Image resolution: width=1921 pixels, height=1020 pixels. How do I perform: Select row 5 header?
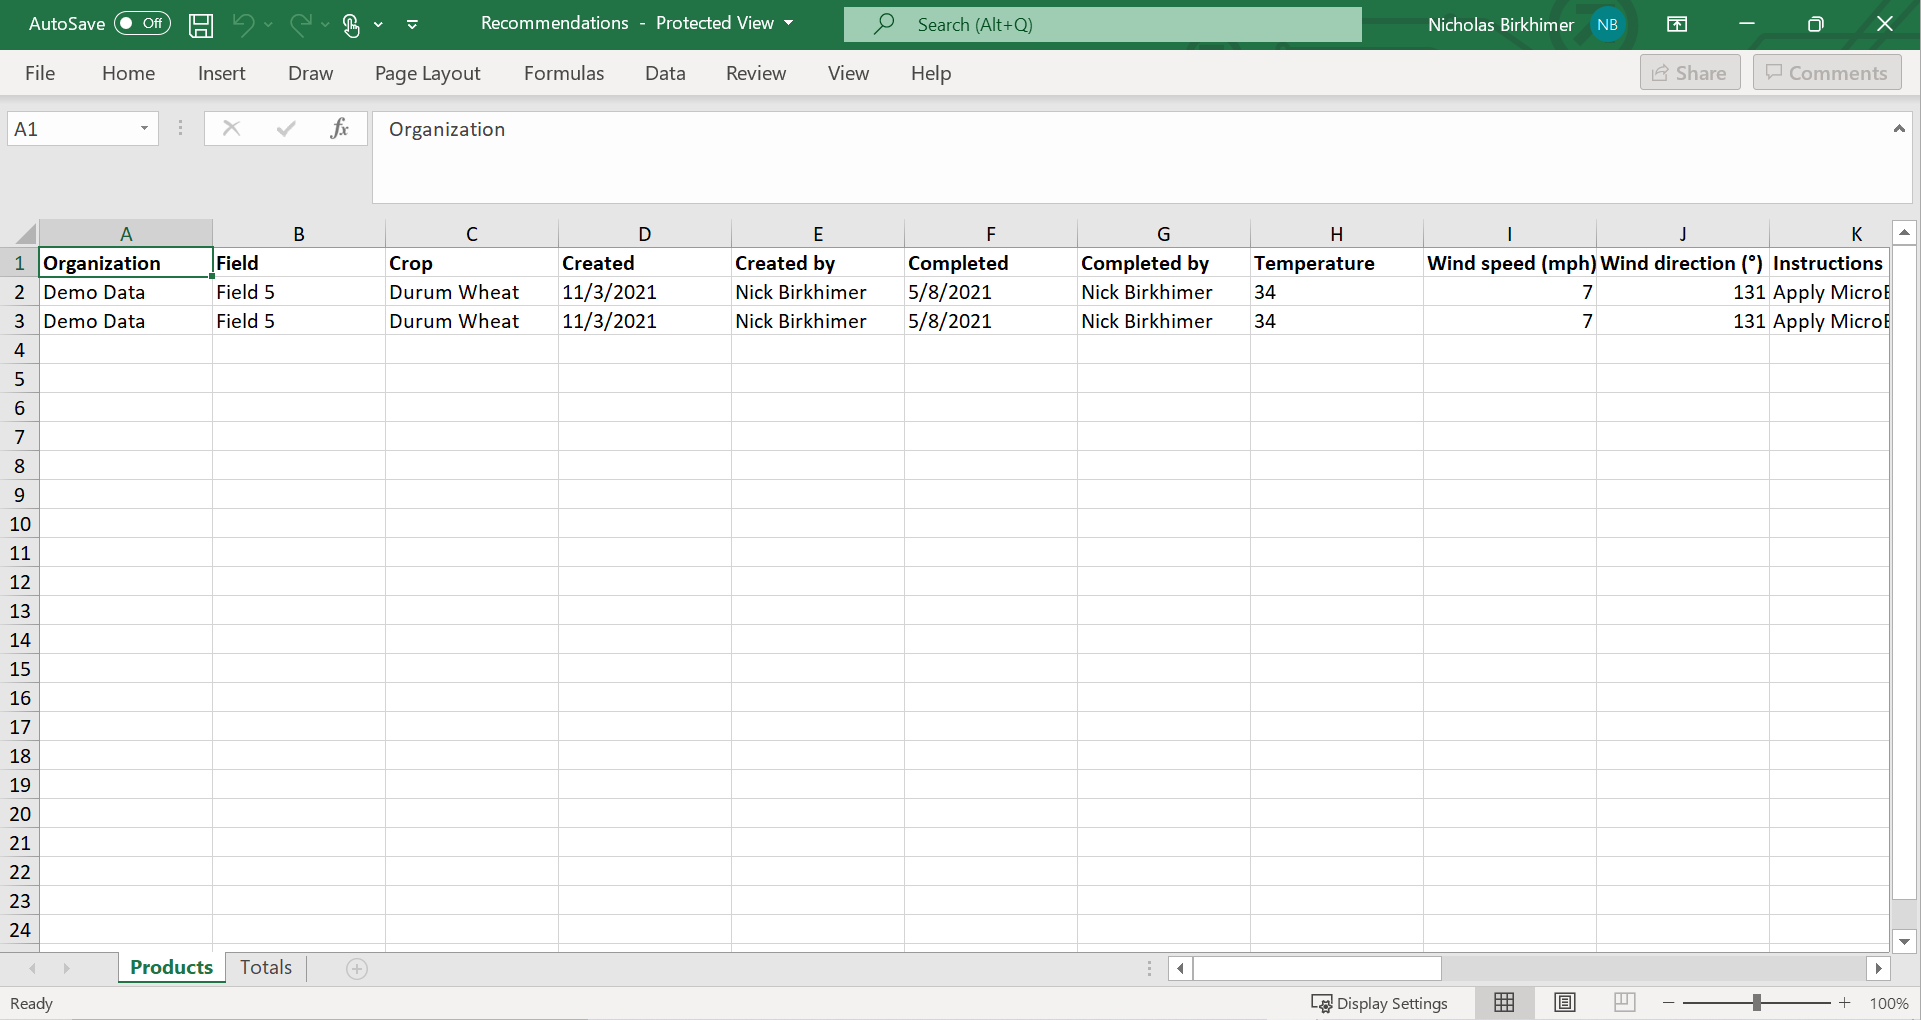(19, 379)
